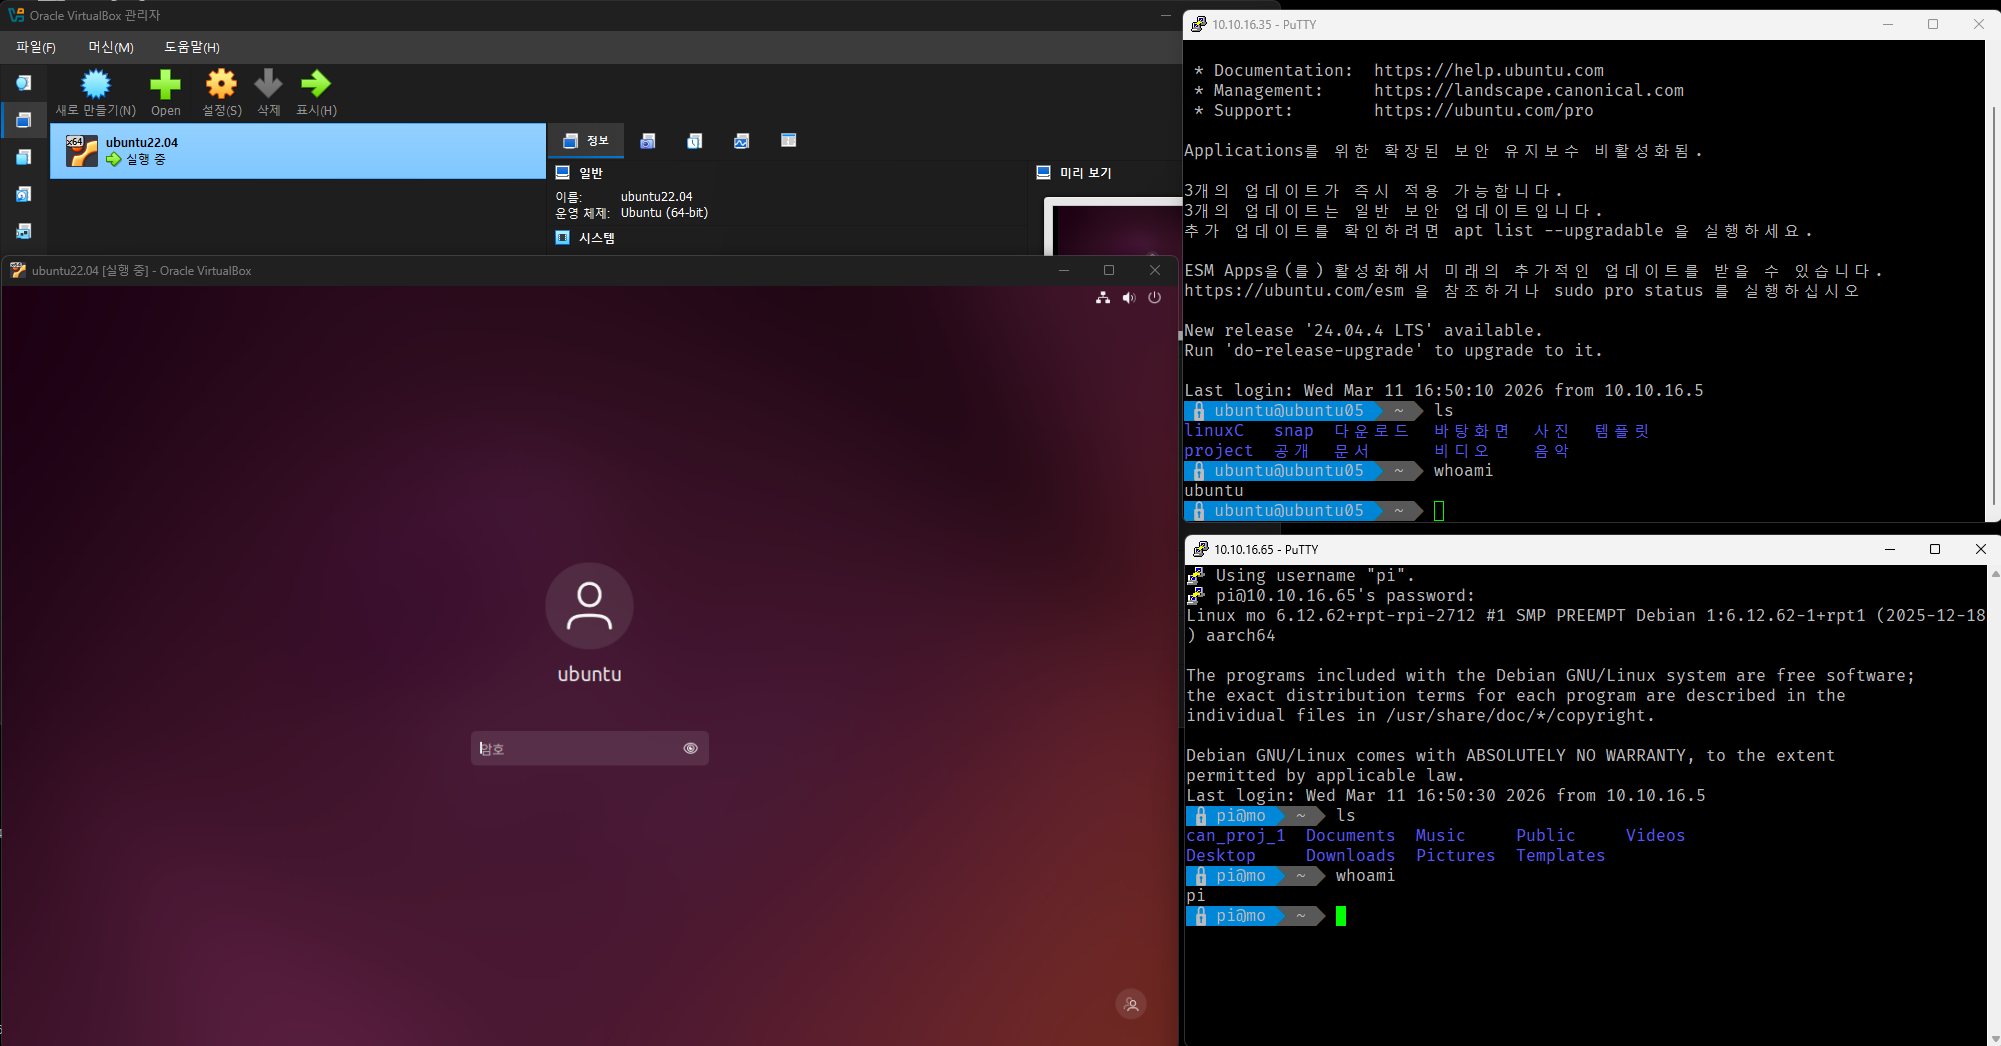This screenshot has height=1046, width=2001.
Task: Click Documents directory in pi terminal
Action: [1350, 835]
